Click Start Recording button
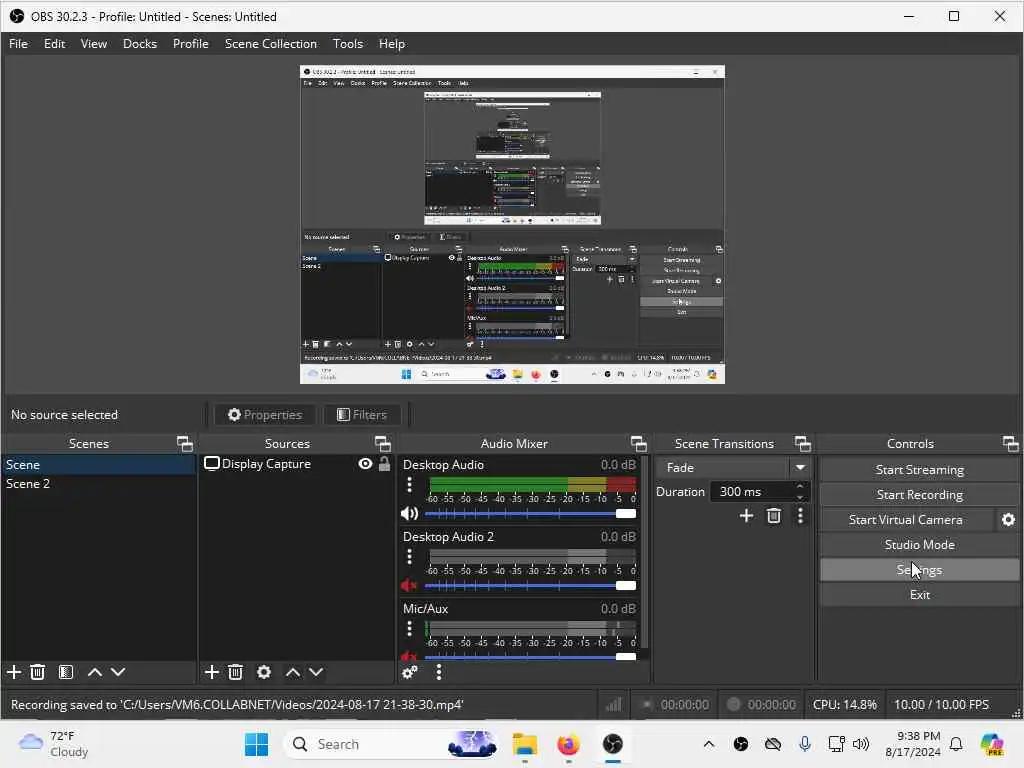The height and width of the screenshot is (768, 1024). click(x=920, y=494)
